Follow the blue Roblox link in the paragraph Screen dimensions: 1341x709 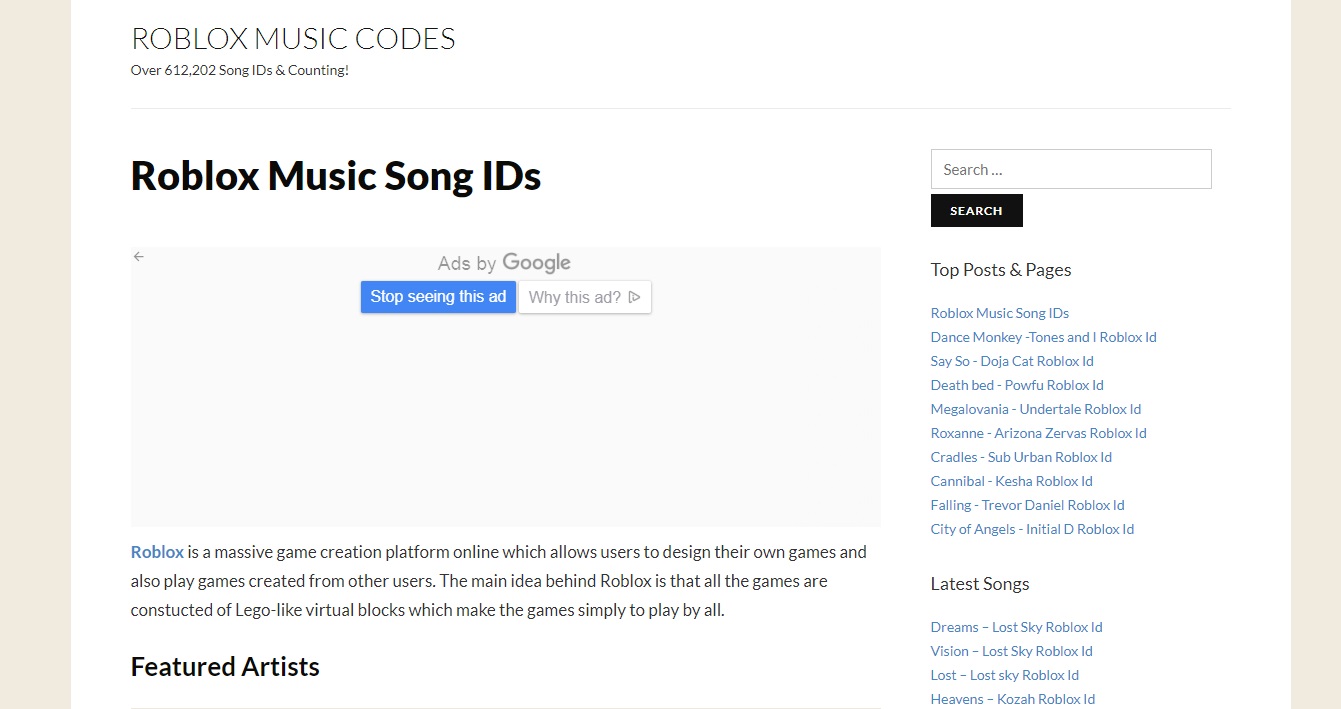pyautogui.click(x=157, y=552)
